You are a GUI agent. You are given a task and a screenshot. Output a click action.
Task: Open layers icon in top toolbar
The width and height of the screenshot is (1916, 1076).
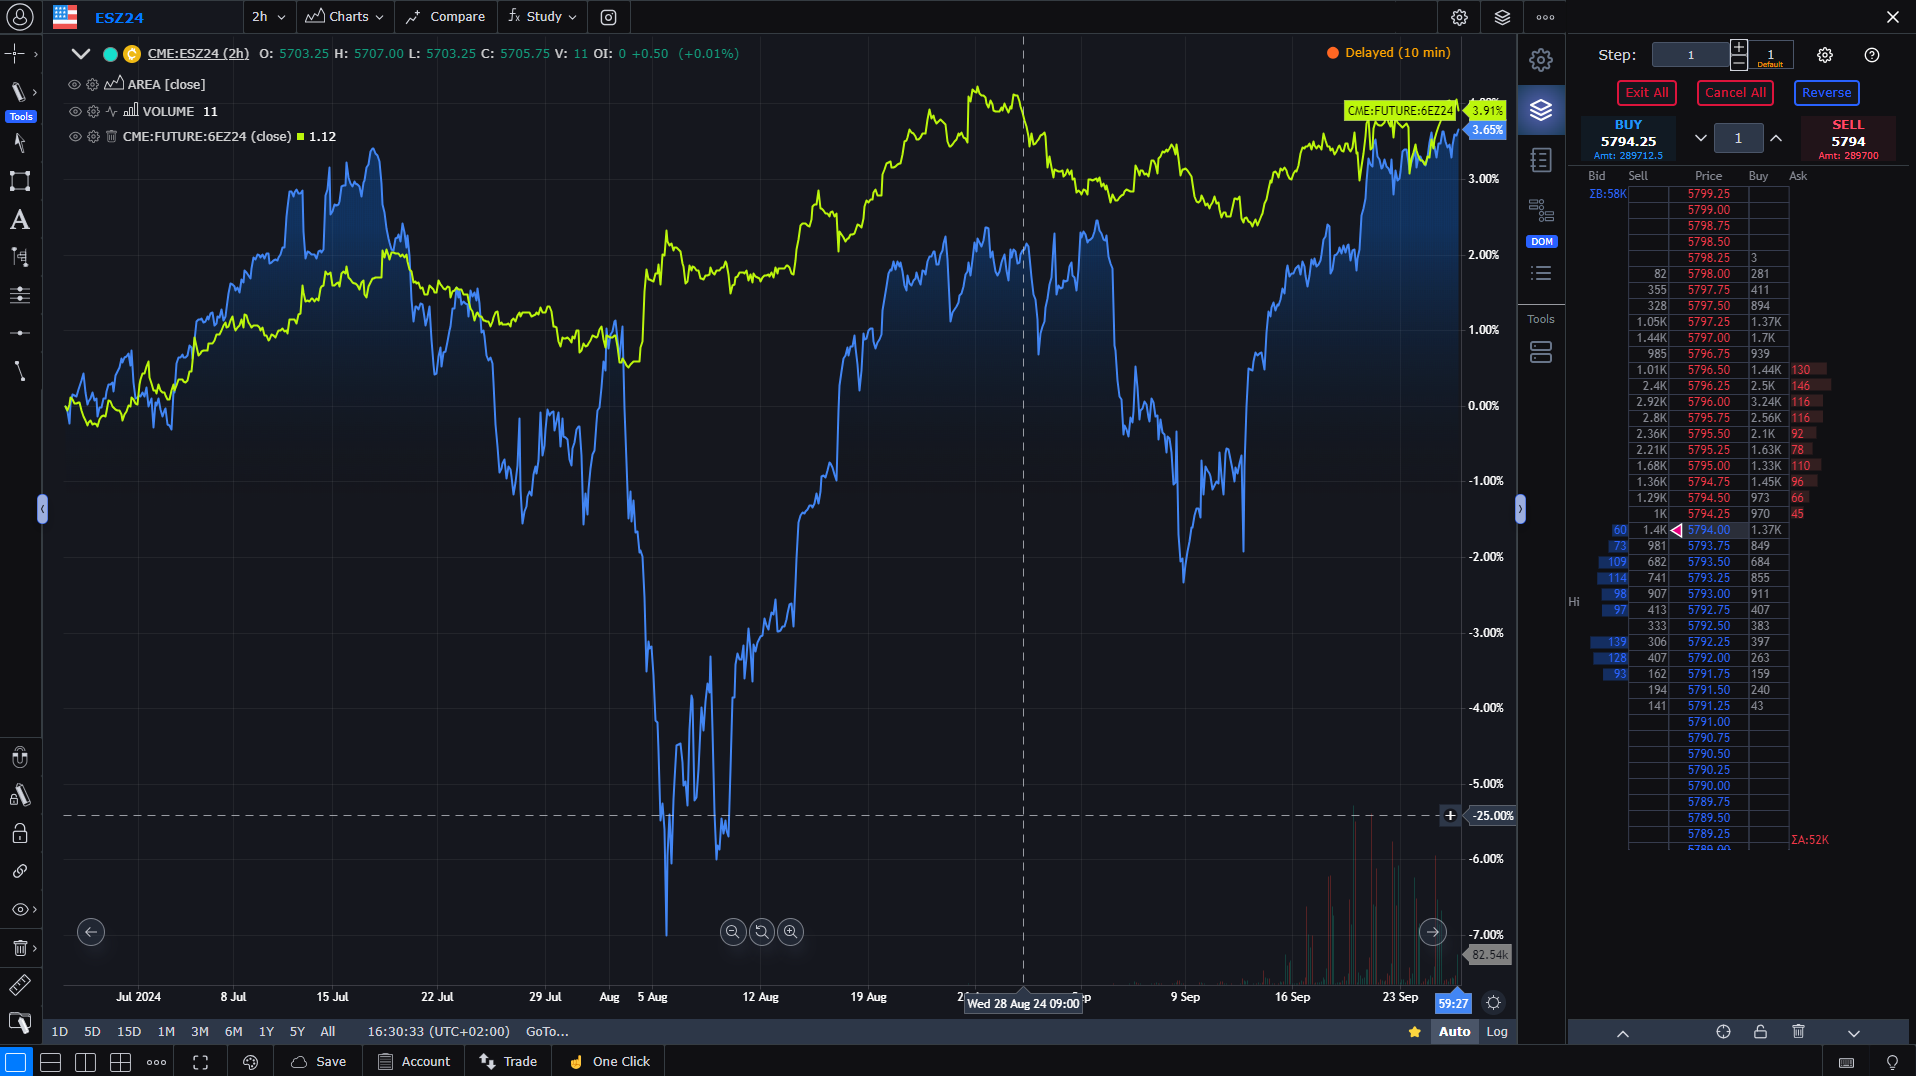pos(1502,17)
